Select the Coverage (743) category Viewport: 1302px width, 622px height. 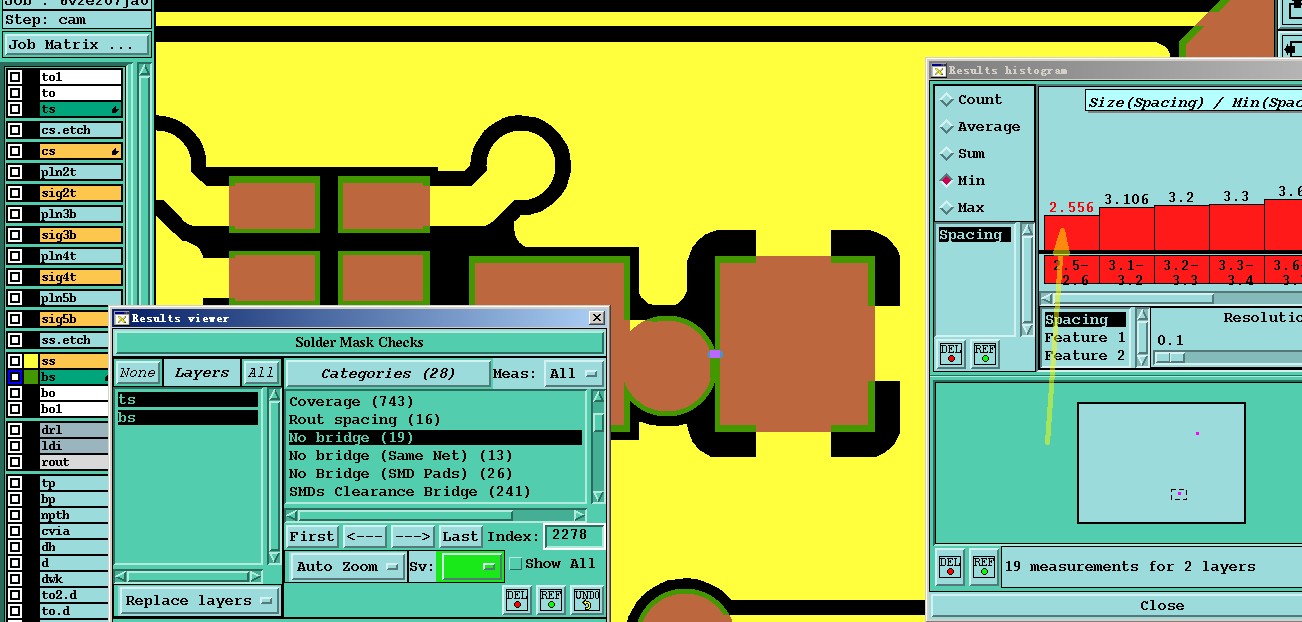click(435, 402)
